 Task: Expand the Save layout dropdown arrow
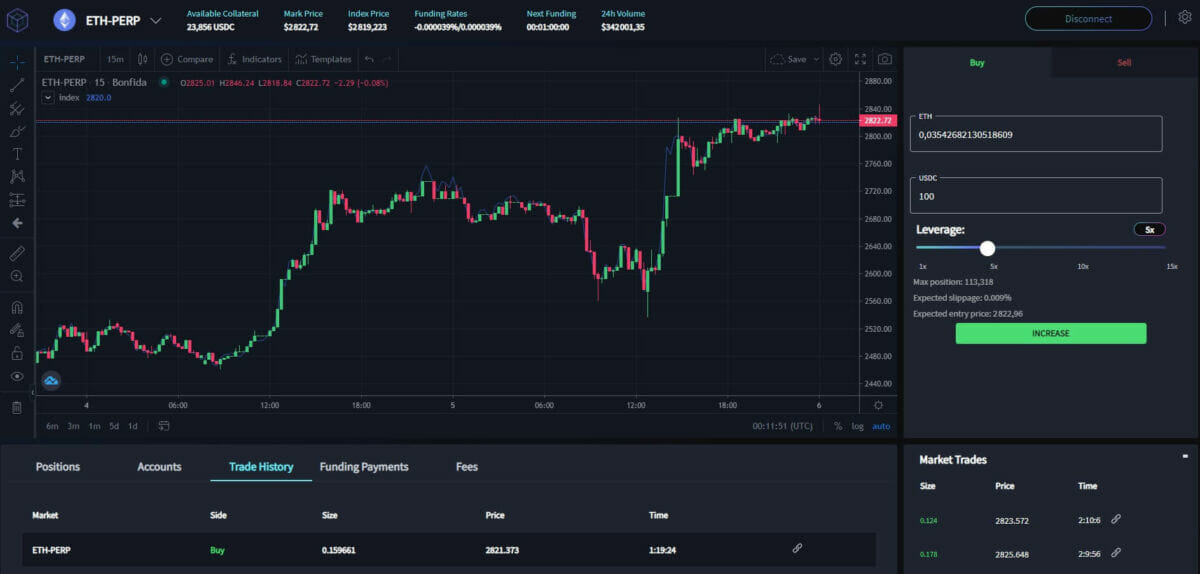point(816,59)
